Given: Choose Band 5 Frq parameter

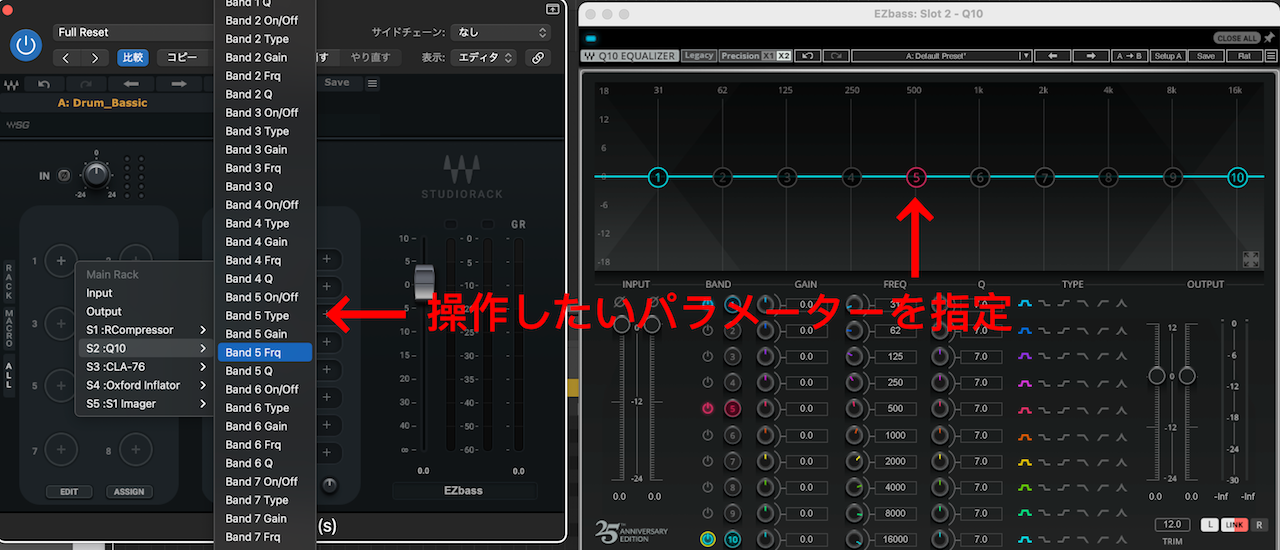Looking at the screenshot, I should tap(265, 352).
